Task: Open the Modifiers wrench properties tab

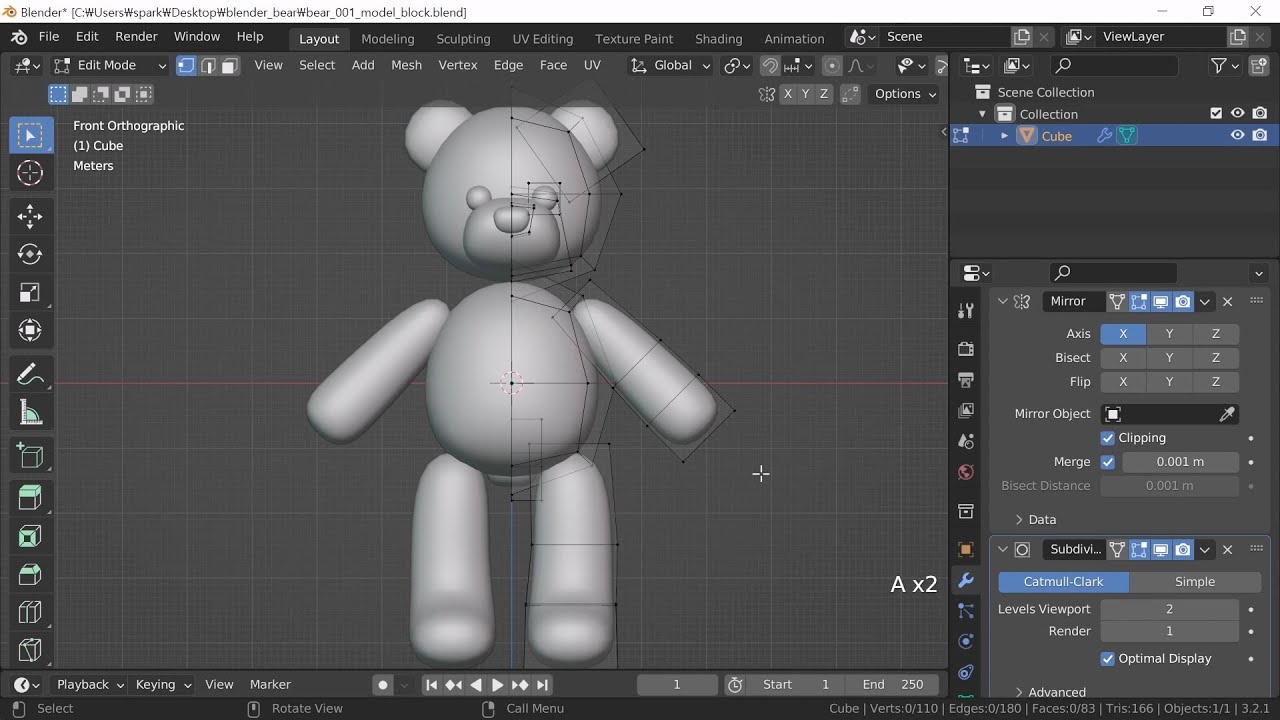Action: click(966, 580)
